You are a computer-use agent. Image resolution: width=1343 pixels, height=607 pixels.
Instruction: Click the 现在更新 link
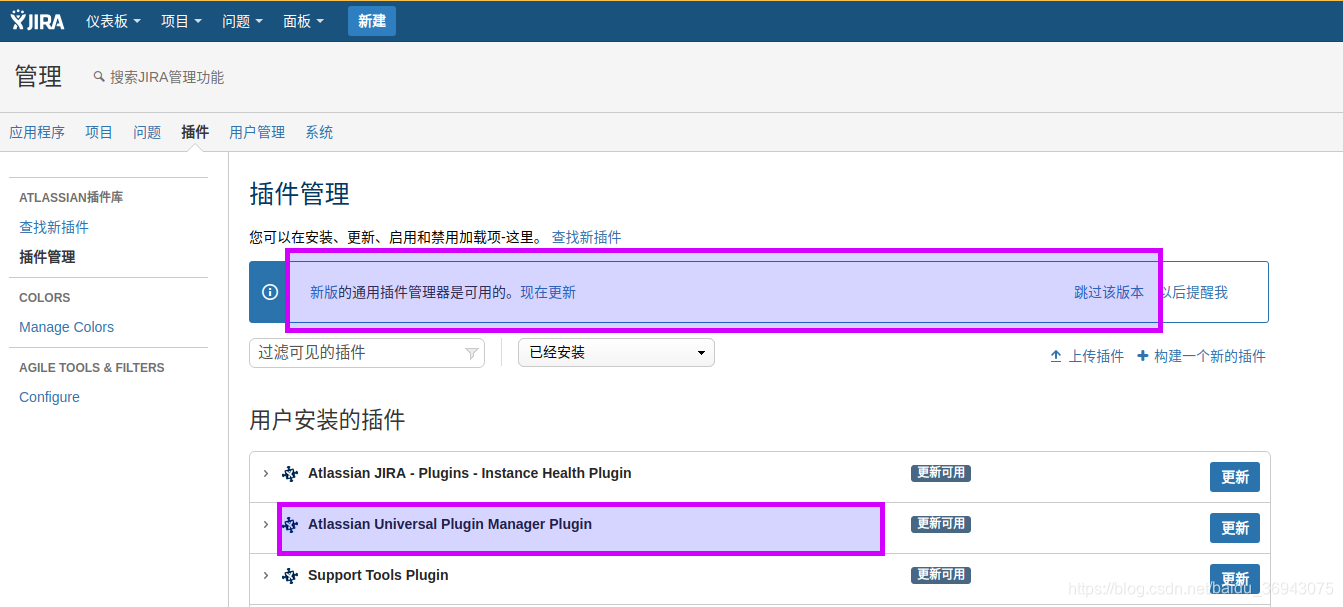548,292
